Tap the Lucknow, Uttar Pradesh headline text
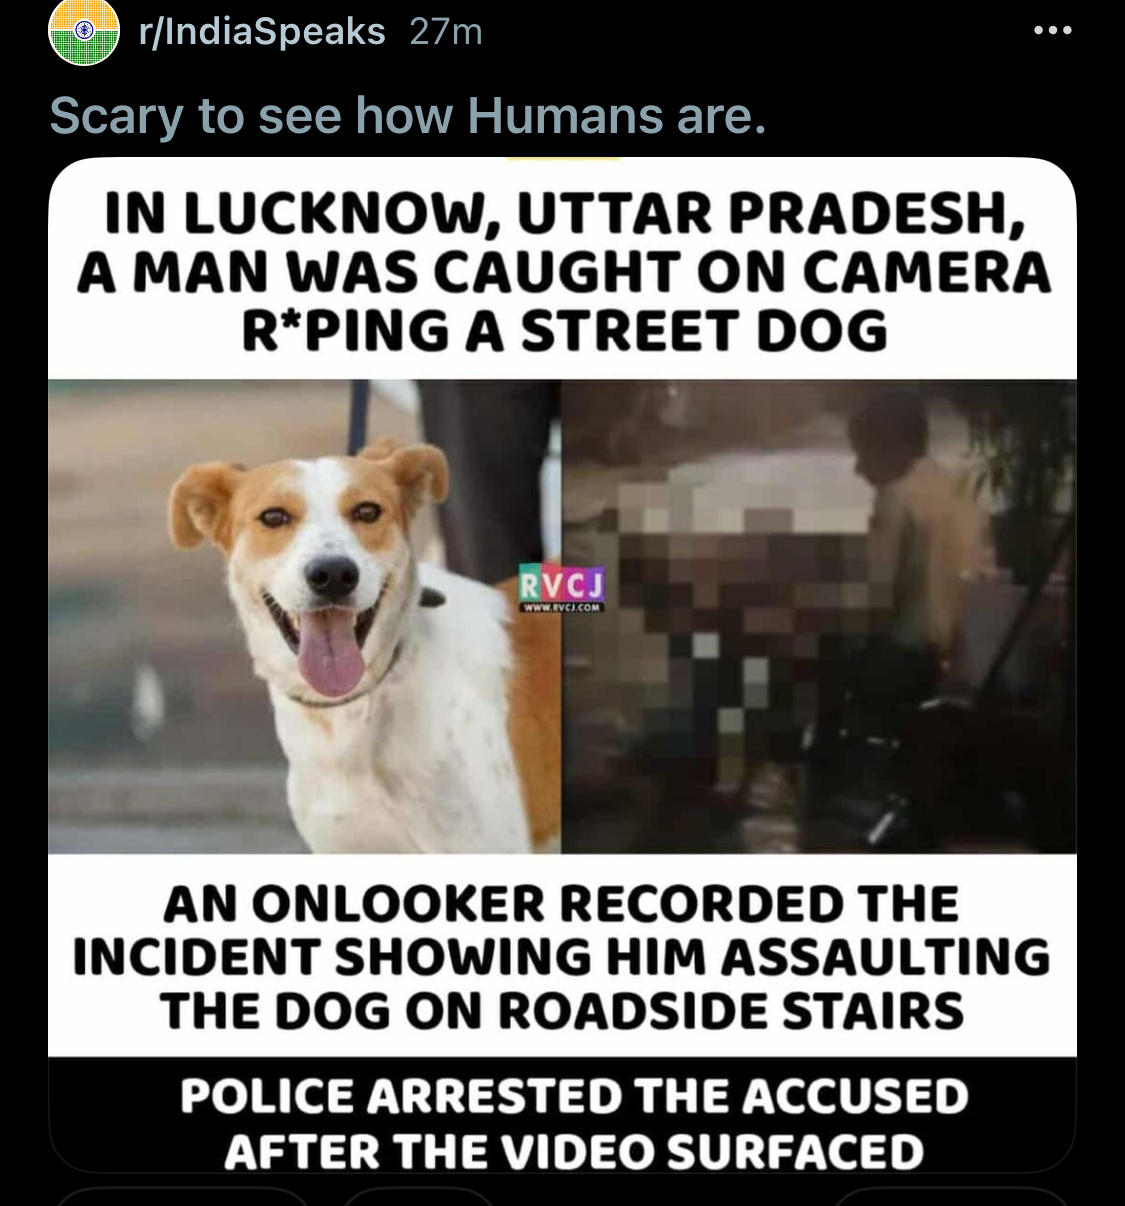 coord(563,271)
